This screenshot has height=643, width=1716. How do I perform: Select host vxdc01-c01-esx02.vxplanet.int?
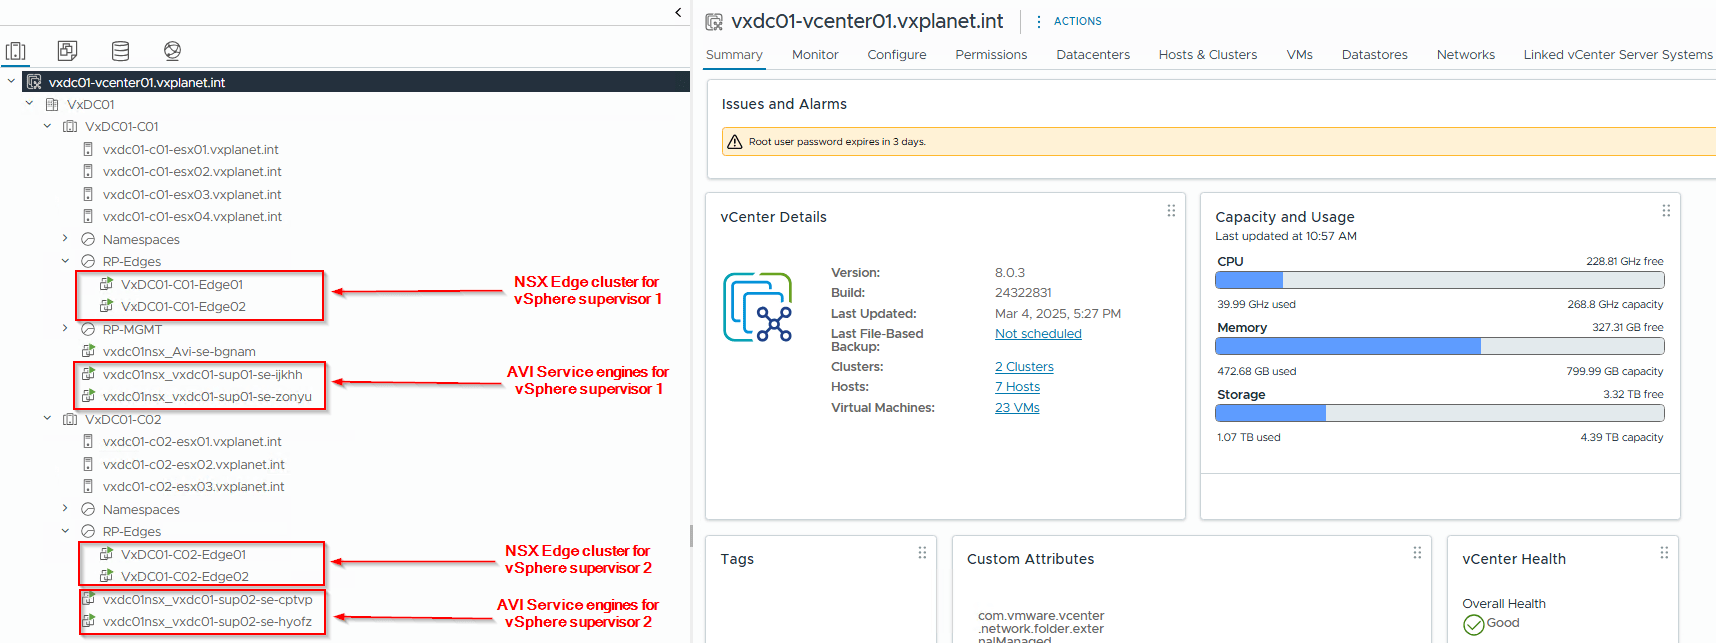pos(192,172)
